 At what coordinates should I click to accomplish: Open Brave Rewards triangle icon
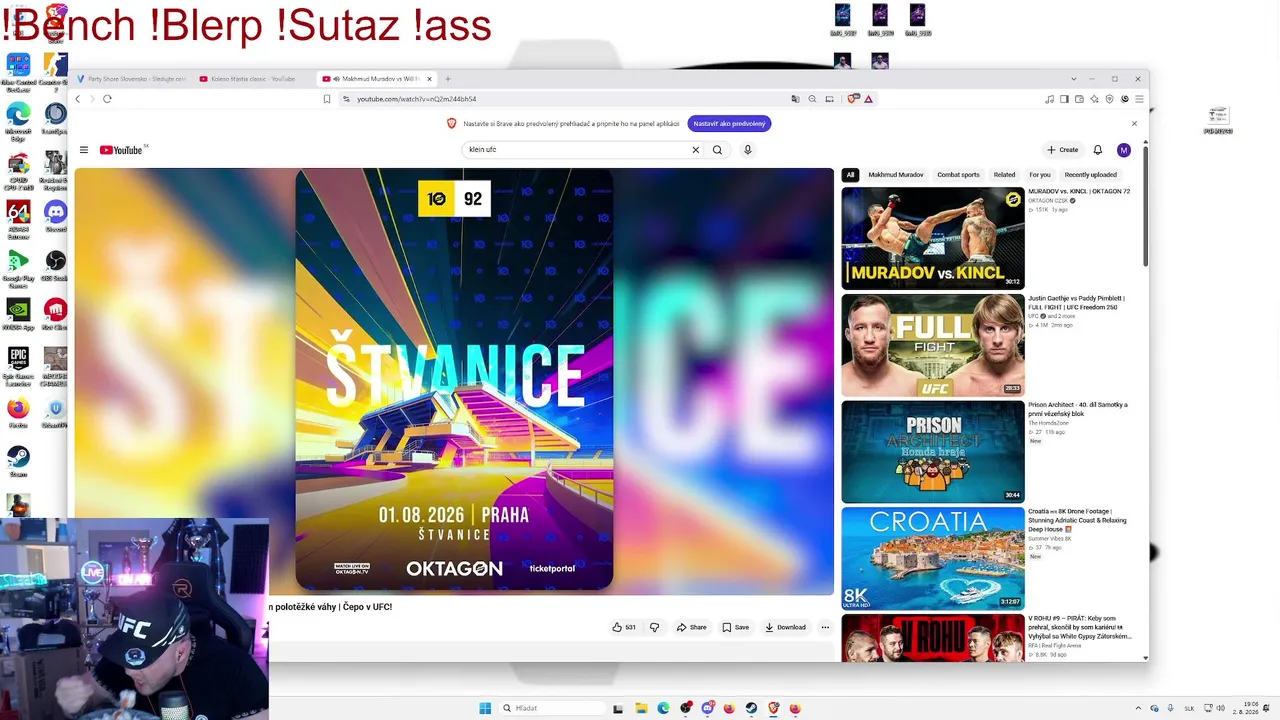coord(868,99)
